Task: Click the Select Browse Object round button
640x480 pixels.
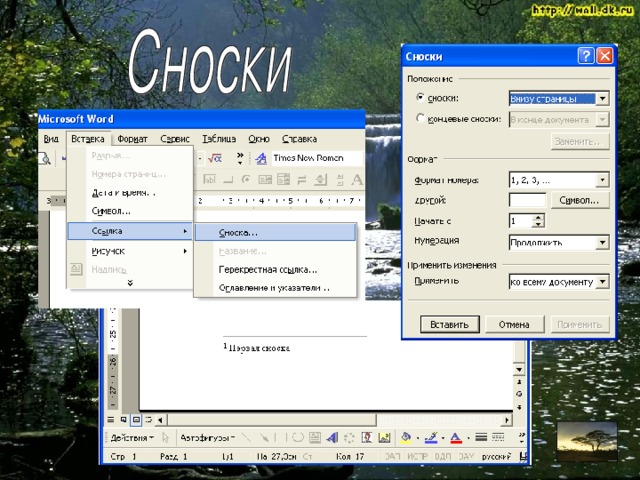Action: pos(519,394)
